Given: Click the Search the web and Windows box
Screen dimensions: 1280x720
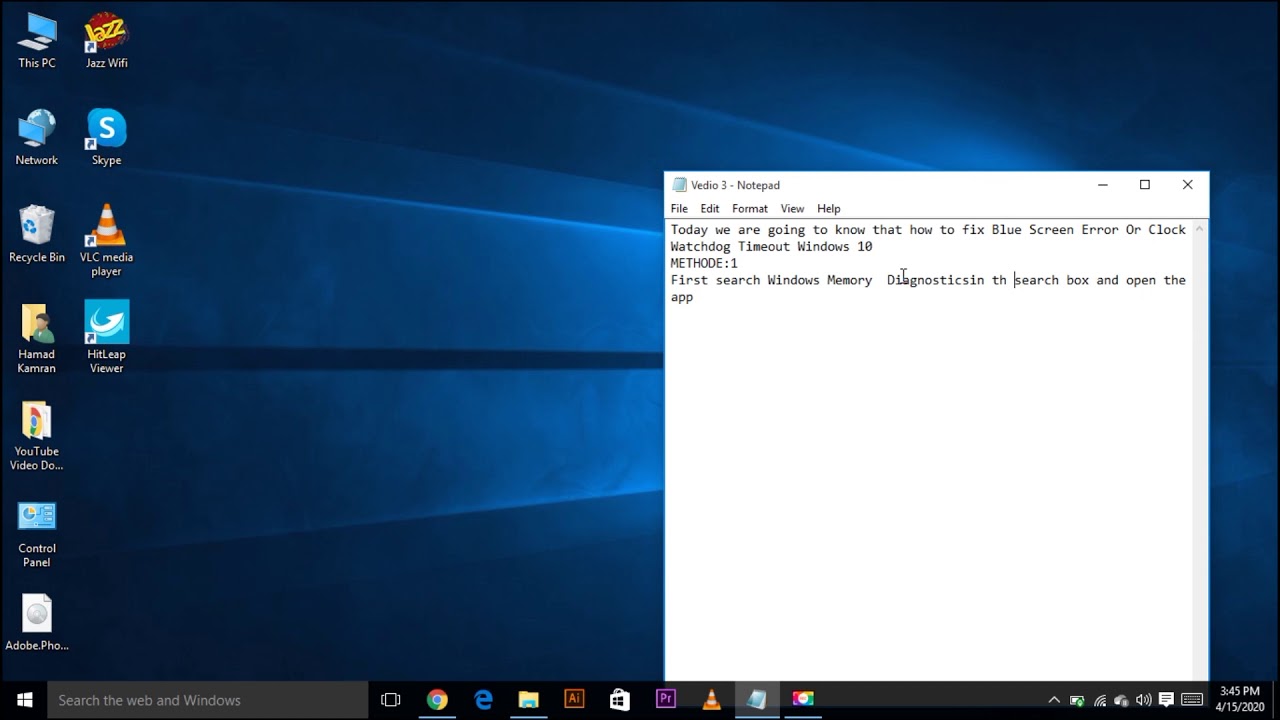Looking at the screenshot, I should tap(208, 700).
